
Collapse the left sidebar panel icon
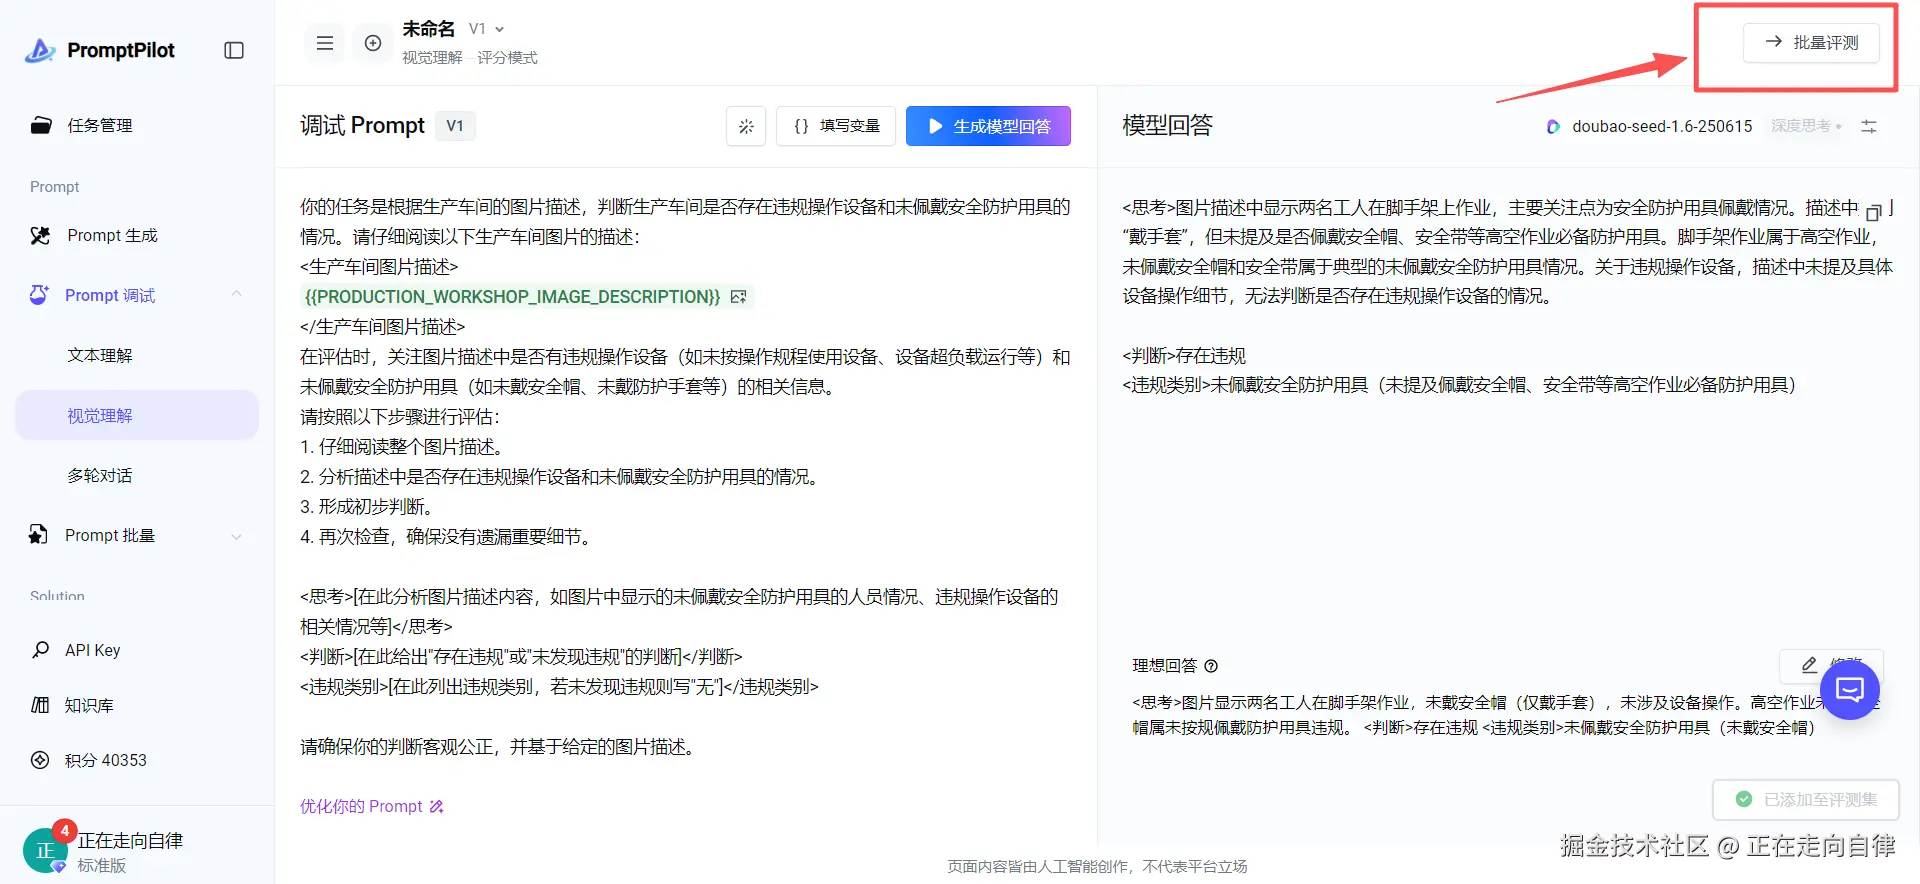234,50
